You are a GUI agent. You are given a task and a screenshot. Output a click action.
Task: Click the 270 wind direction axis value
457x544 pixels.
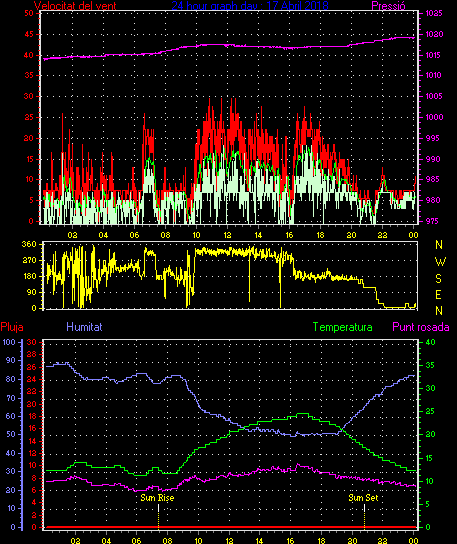pos(29,260)
